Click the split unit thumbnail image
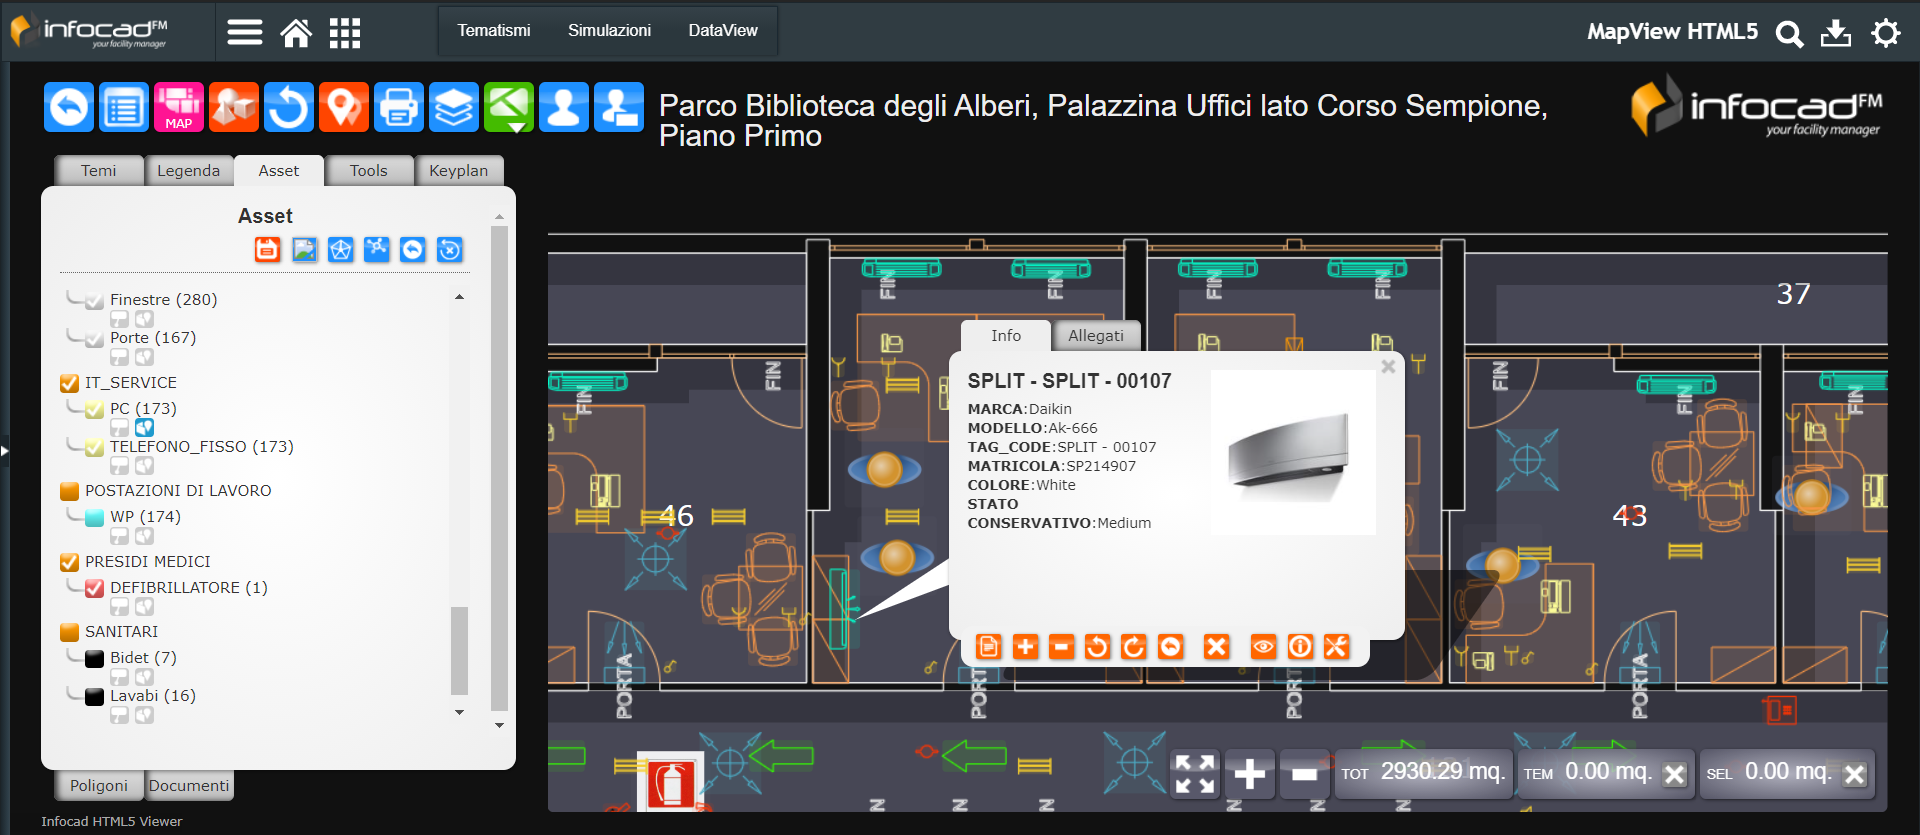Screen dimensions: 1920x835 [1293, 453]
